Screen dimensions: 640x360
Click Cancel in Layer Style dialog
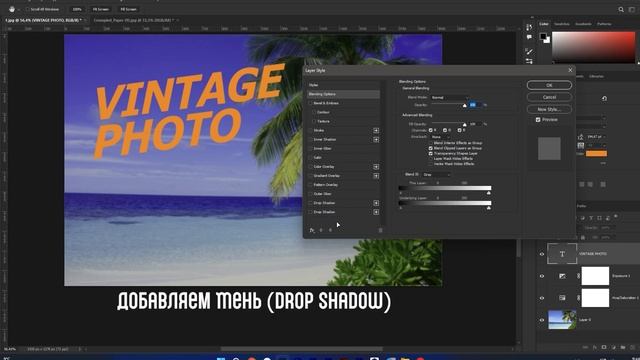point(549,97)
